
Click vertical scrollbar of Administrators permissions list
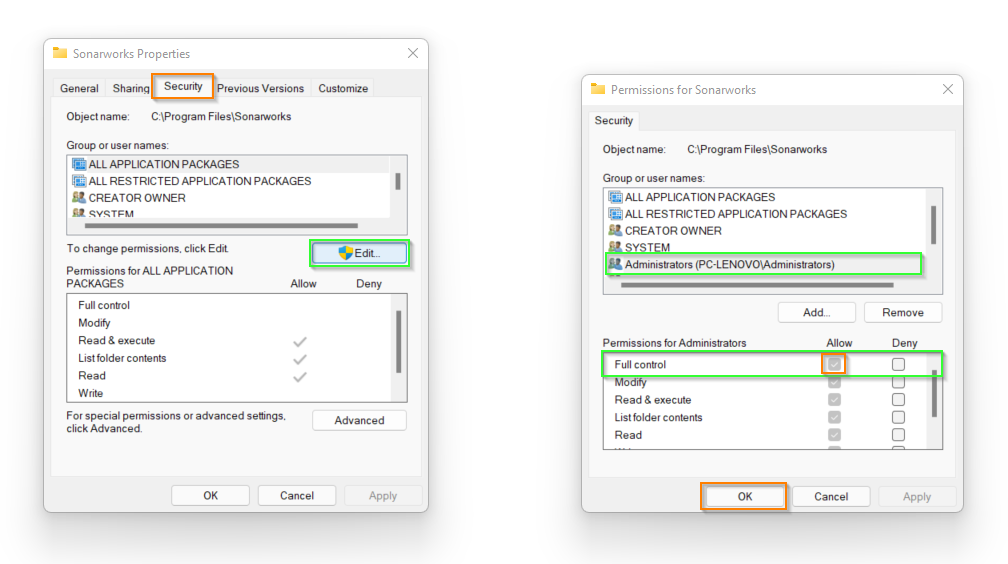pos(934,394)
